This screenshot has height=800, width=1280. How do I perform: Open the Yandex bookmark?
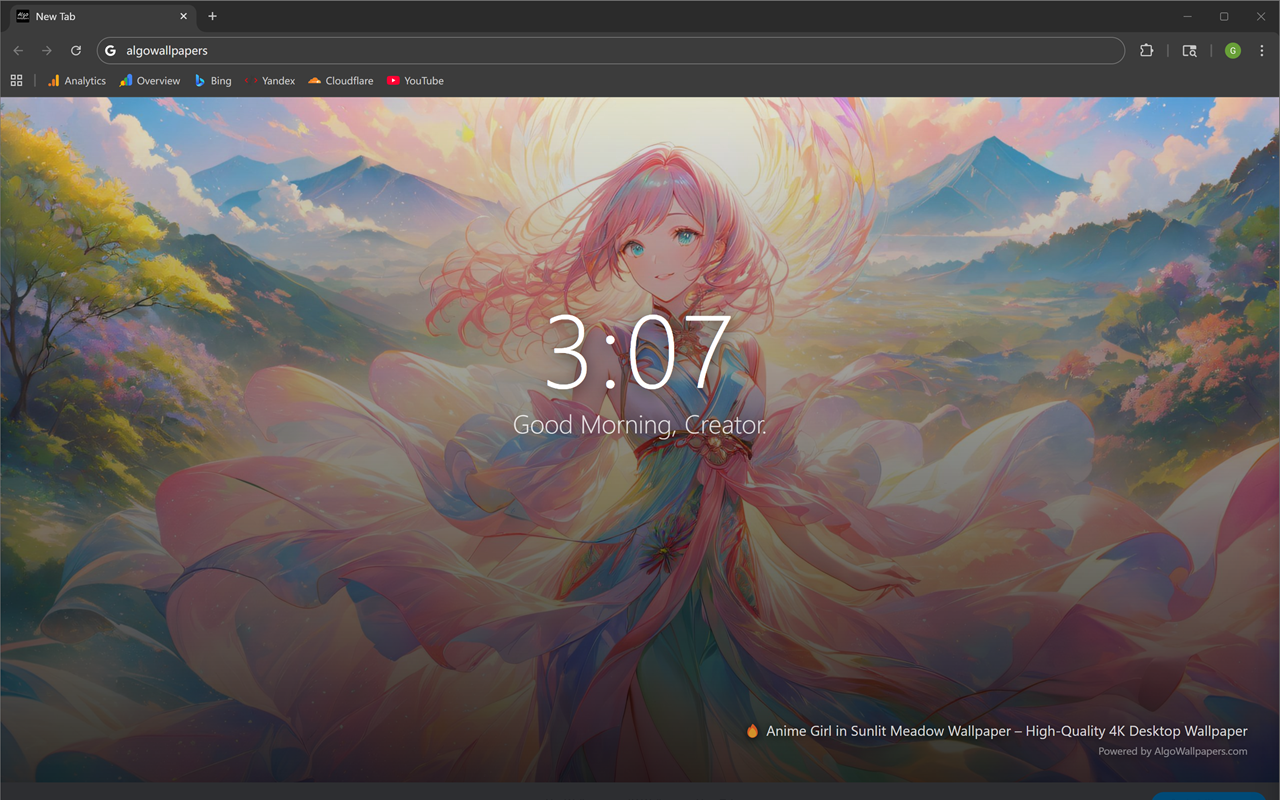pyautogui.click(x=269, y=80)
